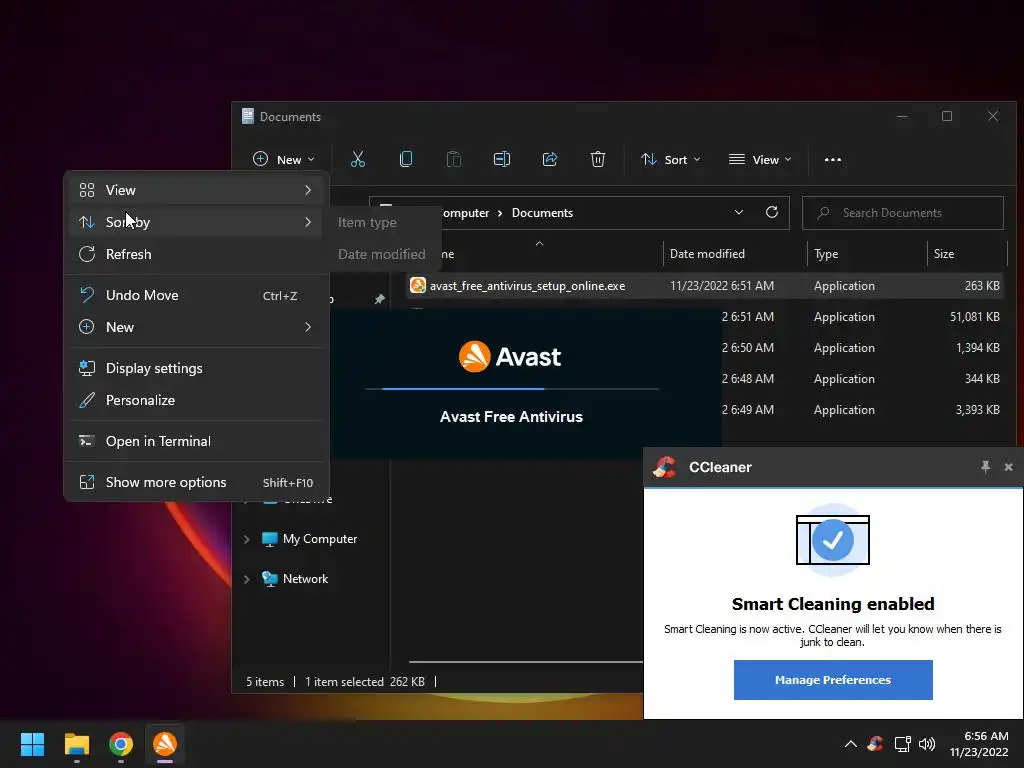Image resolution: width=1024 pixels, height=768 pixels.
Task: Open the See more three-dots menu
Action: coord(833,159)
